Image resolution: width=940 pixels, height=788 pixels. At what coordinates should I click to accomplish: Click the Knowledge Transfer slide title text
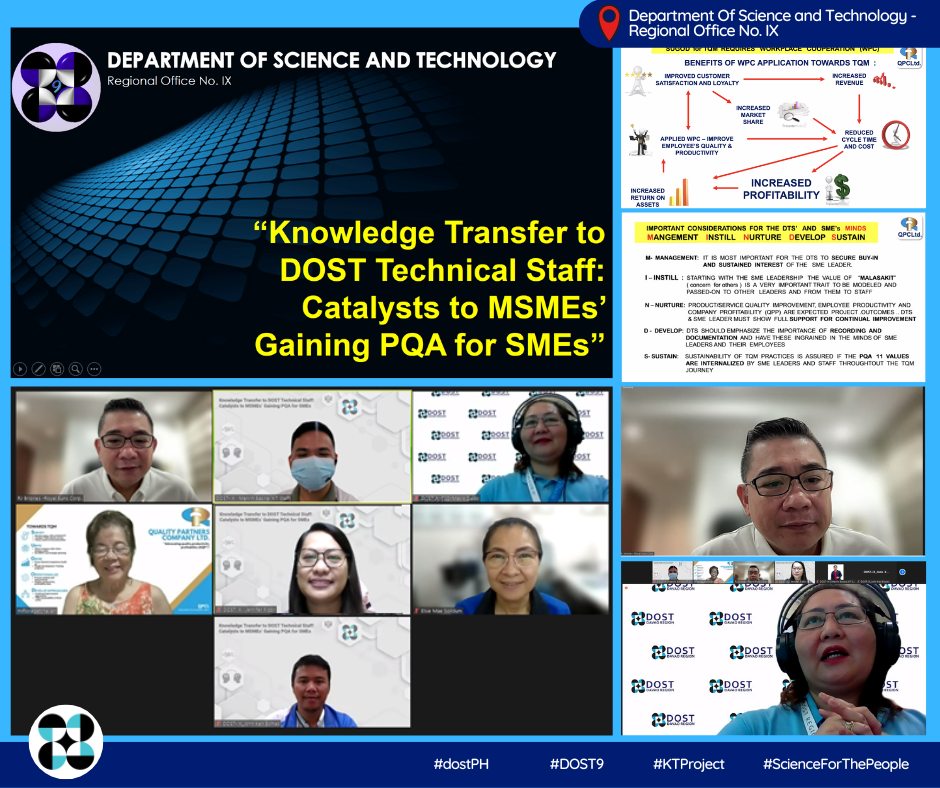pyautogui.click(x=429, y=289)
